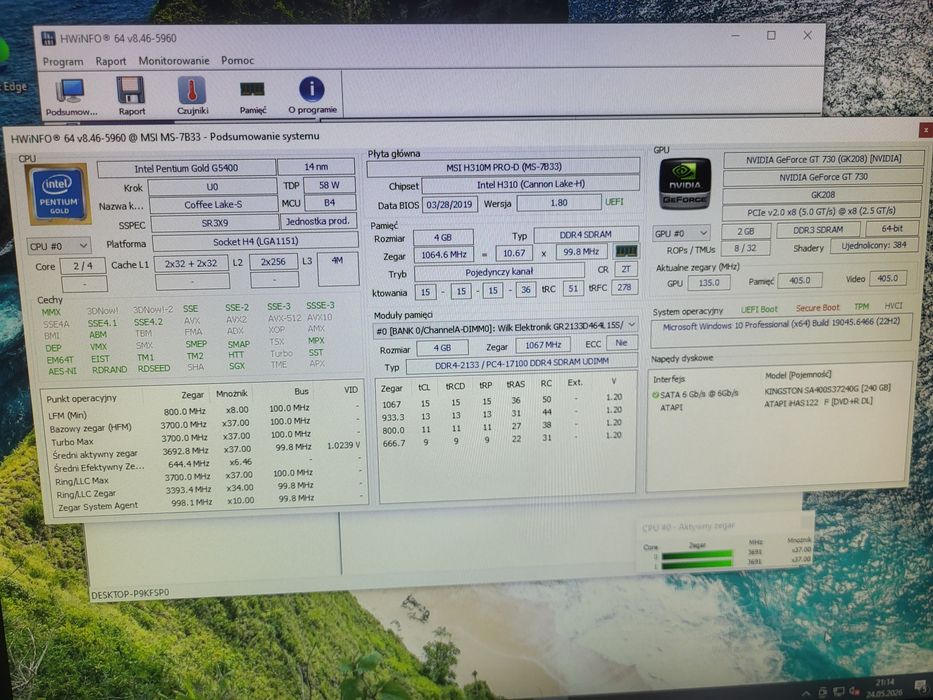The height and width of the screenshot is (700, 933).
Task: Click the ATAPI iHAS122 drive entry
Action: [818, 402]
